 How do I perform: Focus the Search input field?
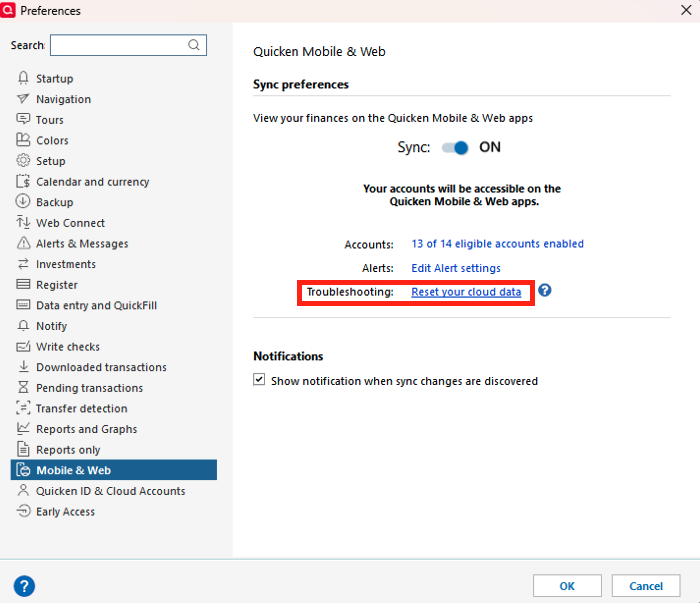point(128,45)
